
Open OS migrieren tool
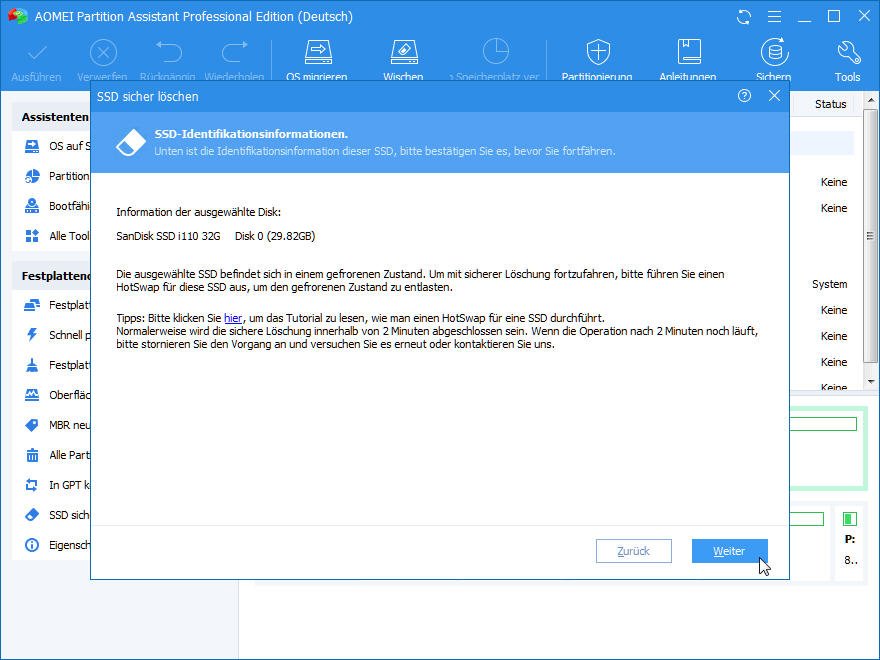[317, 60]
